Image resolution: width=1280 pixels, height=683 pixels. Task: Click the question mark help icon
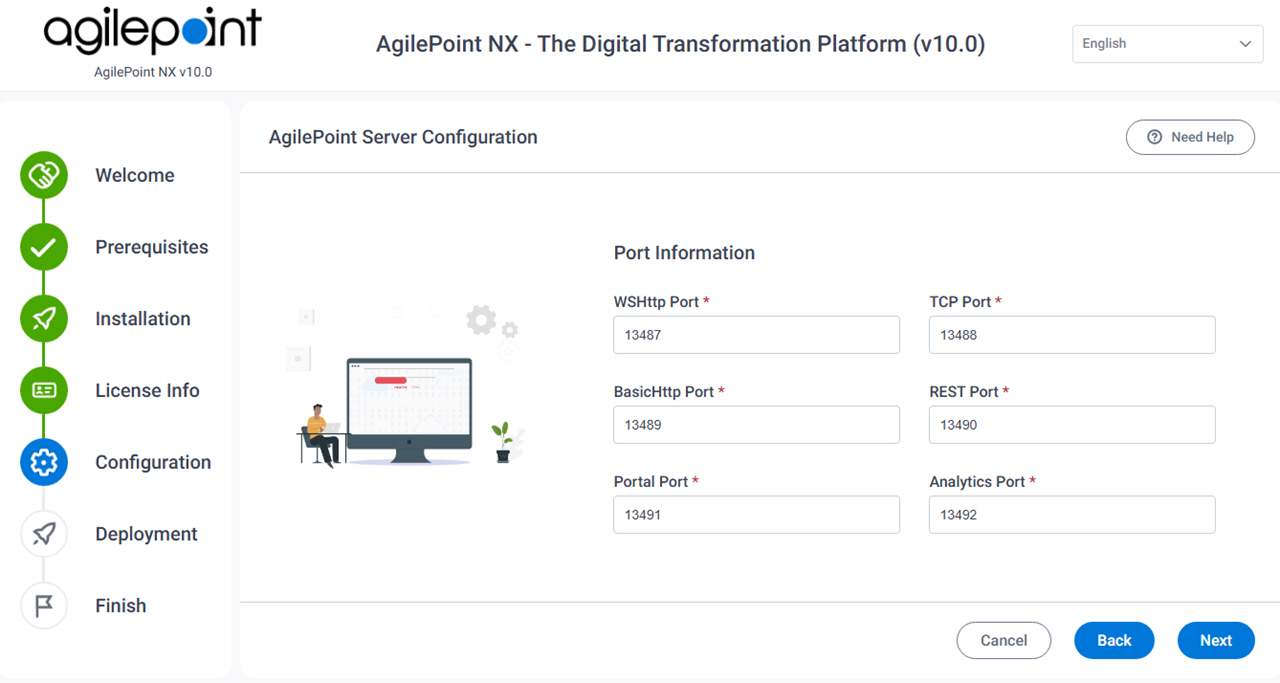(1155, 137)
